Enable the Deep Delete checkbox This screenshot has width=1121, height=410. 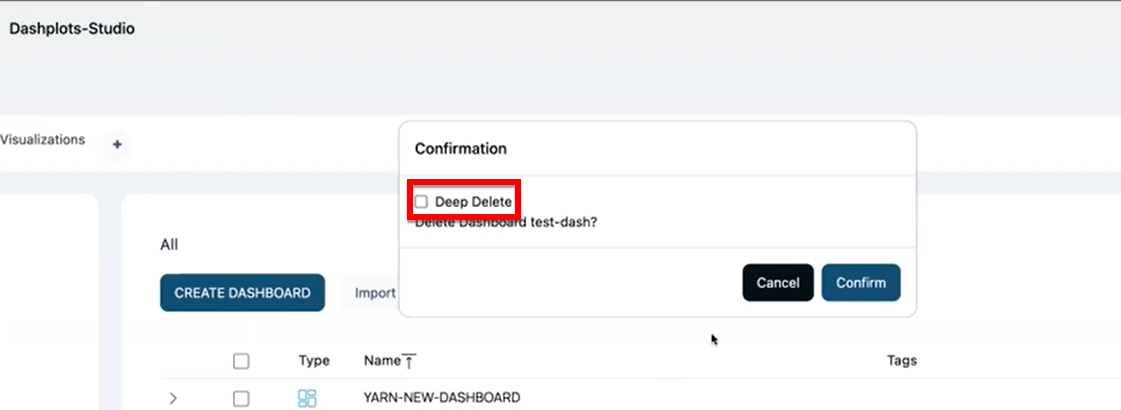click(x=421, y=202)
